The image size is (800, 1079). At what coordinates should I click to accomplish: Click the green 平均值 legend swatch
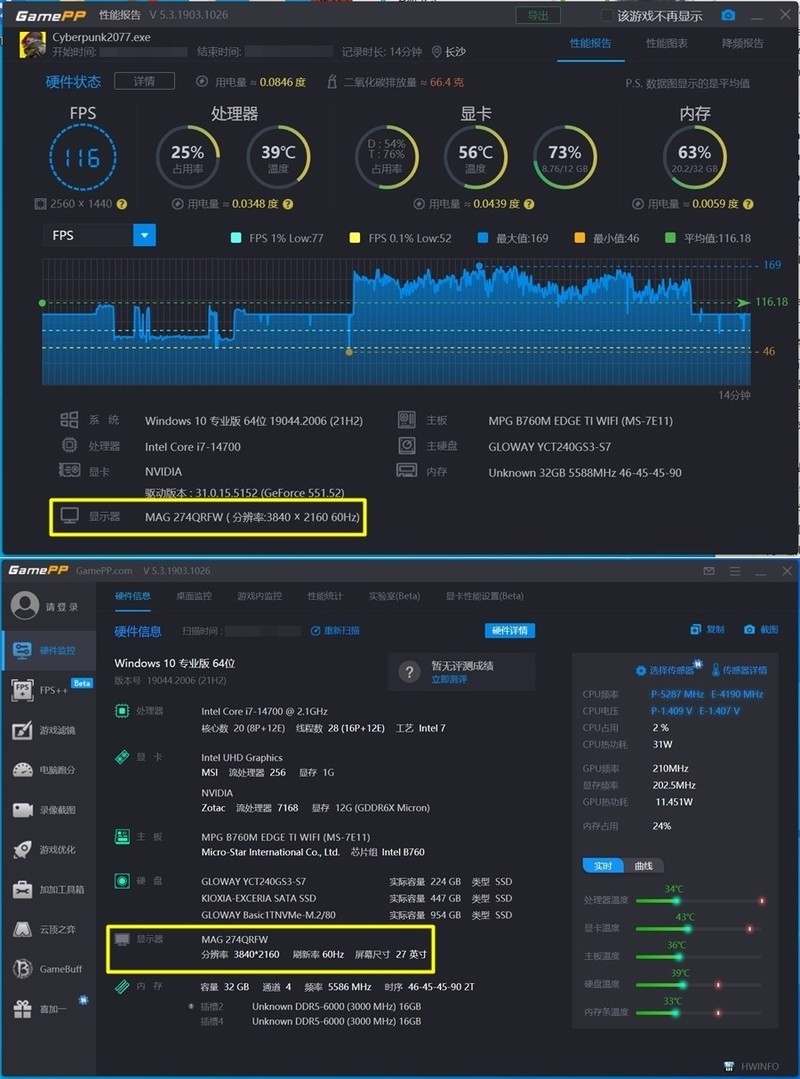pyautogui.click(x=671, y=238)
